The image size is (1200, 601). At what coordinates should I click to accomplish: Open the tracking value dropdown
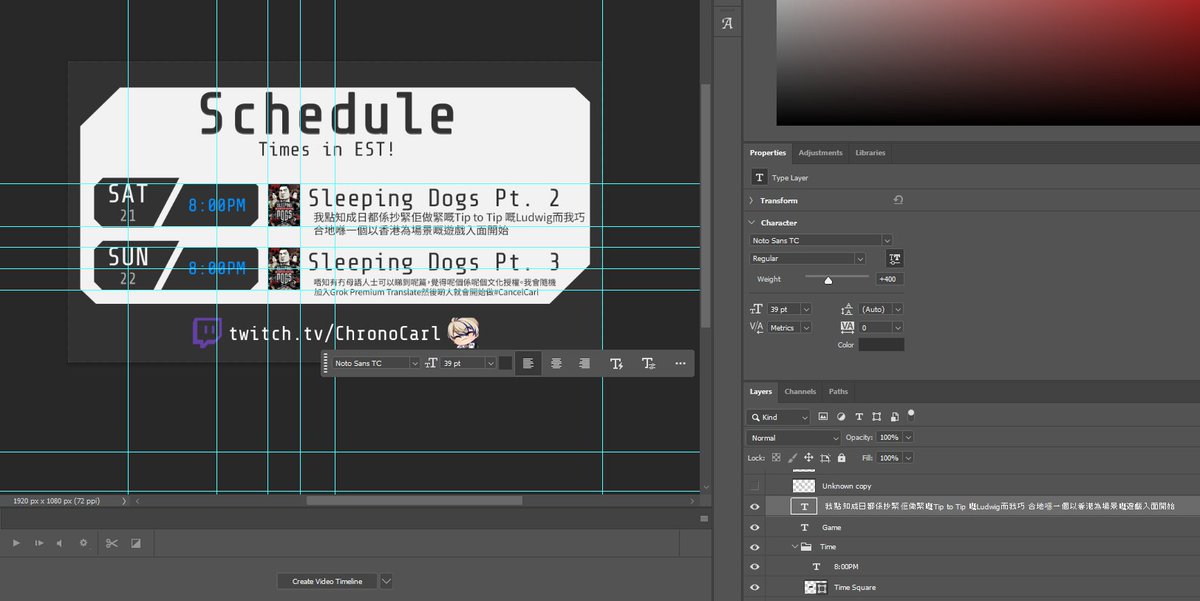[x=897, y=327]
